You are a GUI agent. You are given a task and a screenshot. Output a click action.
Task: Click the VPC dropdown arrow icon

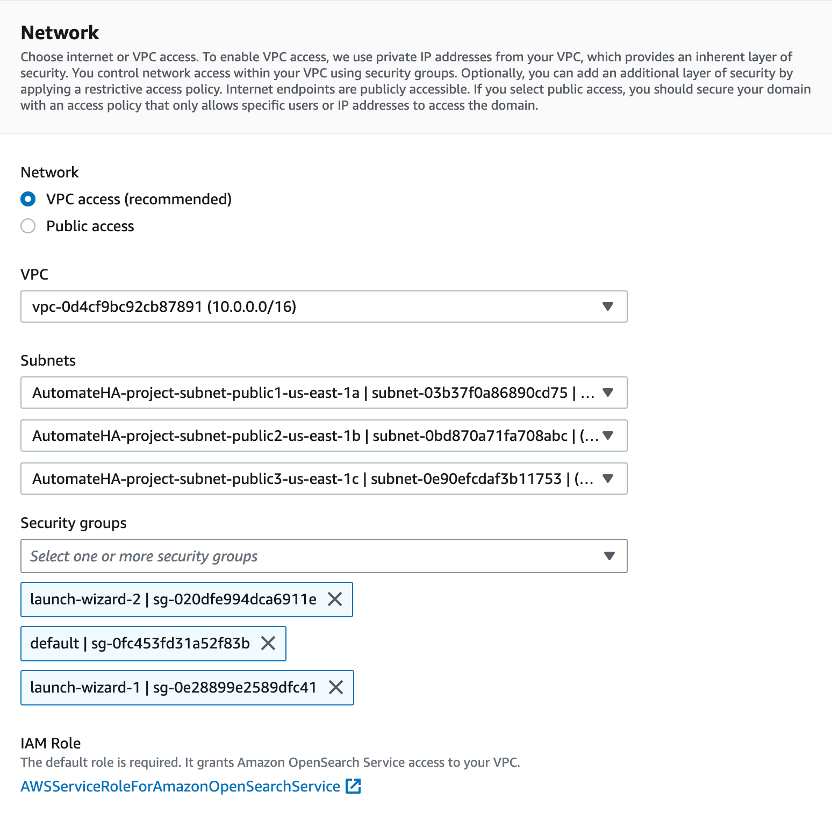[608, 307]
